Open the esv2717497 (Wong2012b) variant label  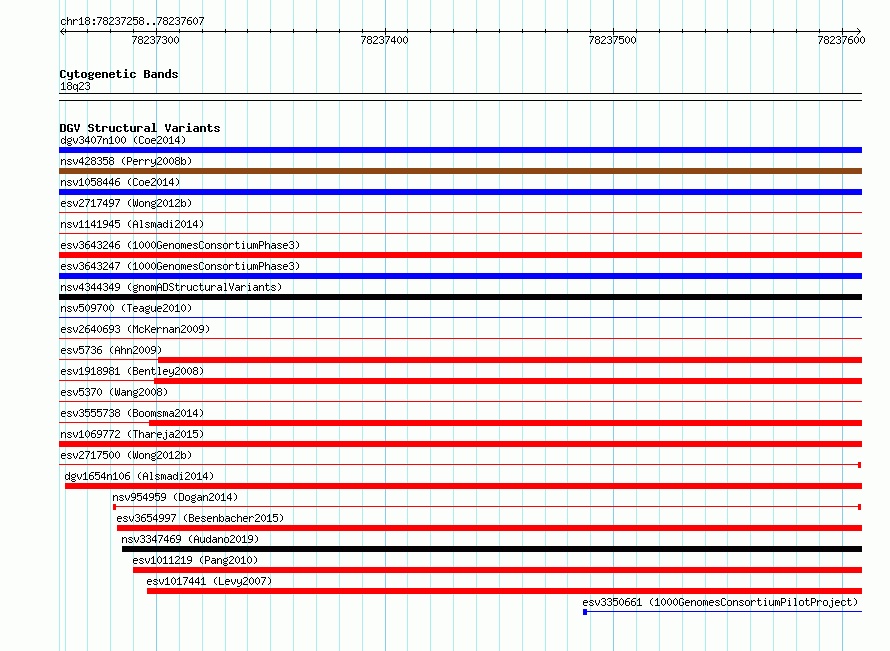(x=126, y=203)
